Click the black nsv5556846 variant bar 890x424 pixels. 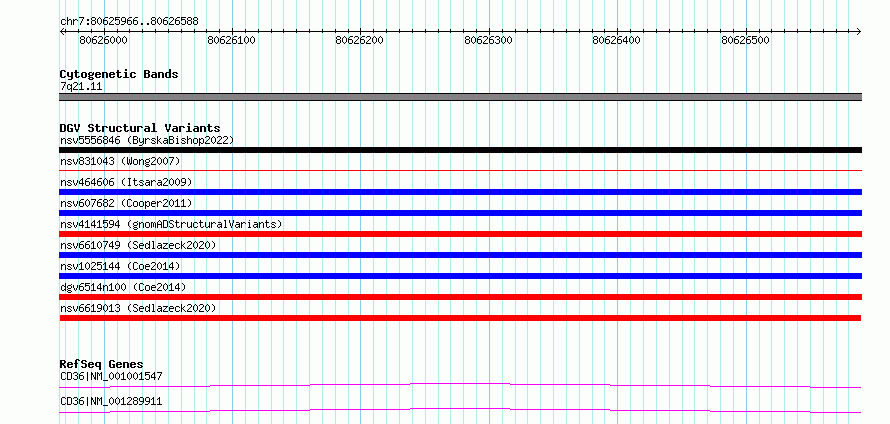click(460, 150)
